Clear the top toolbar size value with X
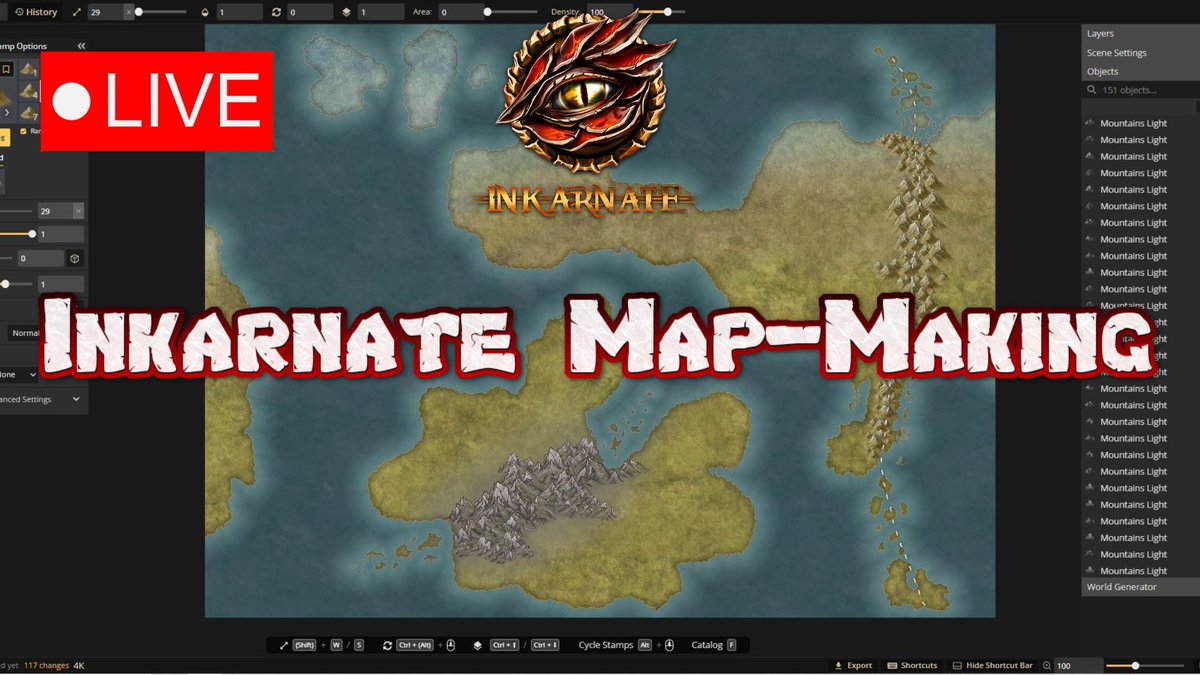Image resolution: width=1200 pixels, height=675 pixels. (x=128, y=12)
